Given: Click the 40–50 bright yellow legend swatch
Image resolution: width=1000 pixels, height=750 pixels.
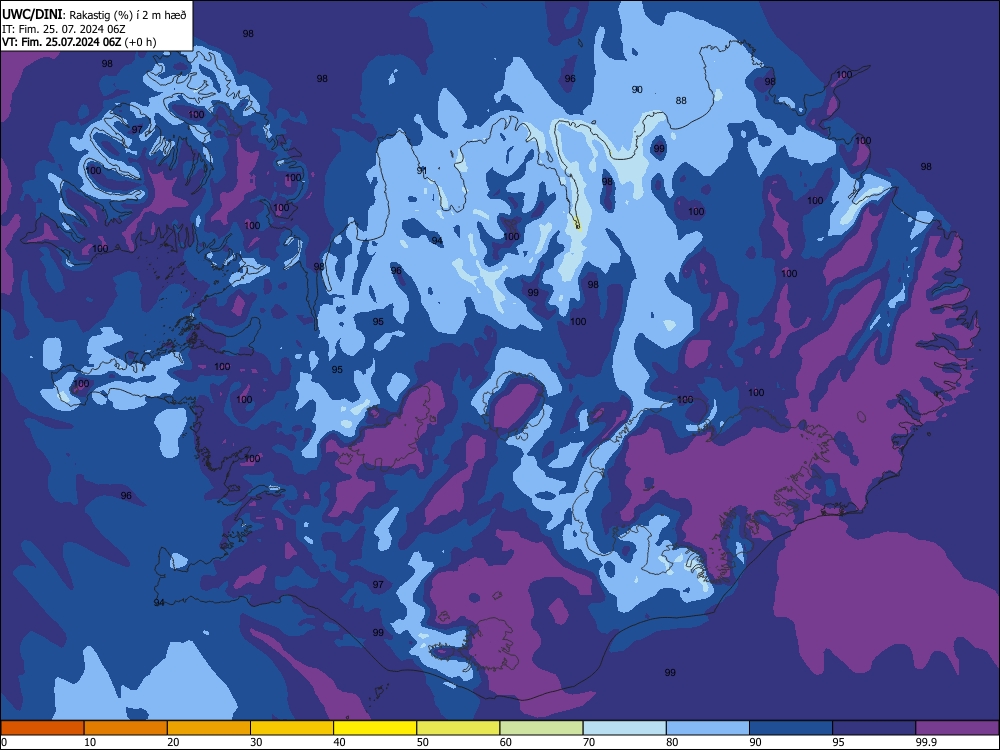Looking at the screenshot, I should (375, 728).
